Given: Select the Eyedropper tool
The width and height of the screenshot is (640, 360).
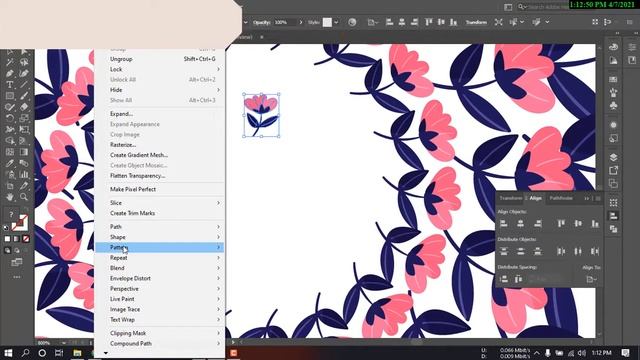Looking at the screenshot, I should point(9,163).
